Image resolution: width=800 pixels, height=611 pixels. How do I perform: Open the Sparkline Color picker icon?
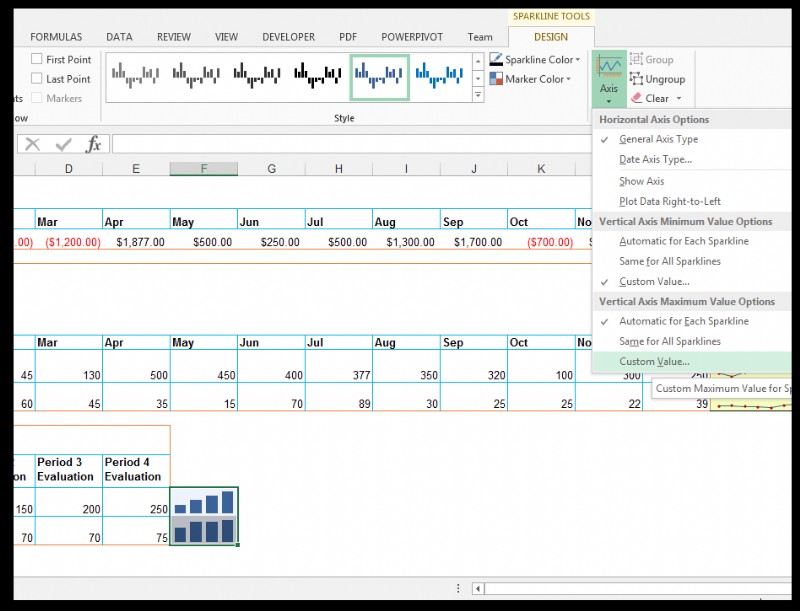point(497,59)
